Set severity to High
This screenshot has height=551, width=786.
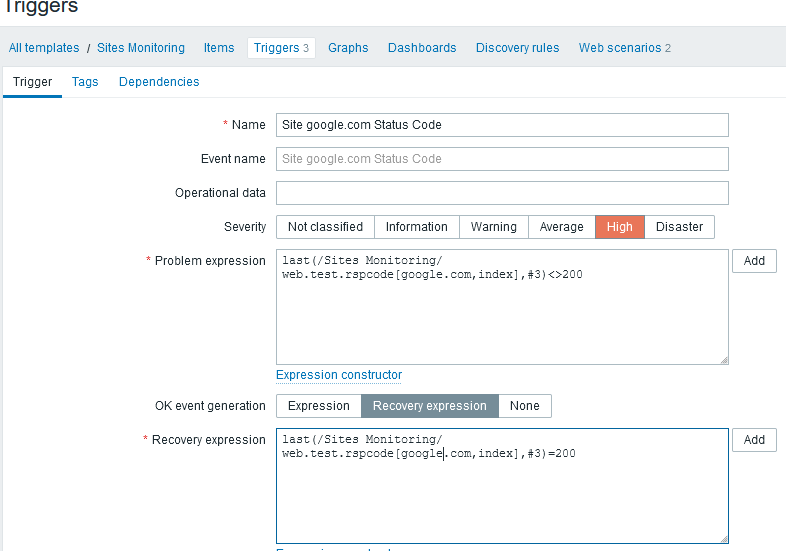click(620, 227)
